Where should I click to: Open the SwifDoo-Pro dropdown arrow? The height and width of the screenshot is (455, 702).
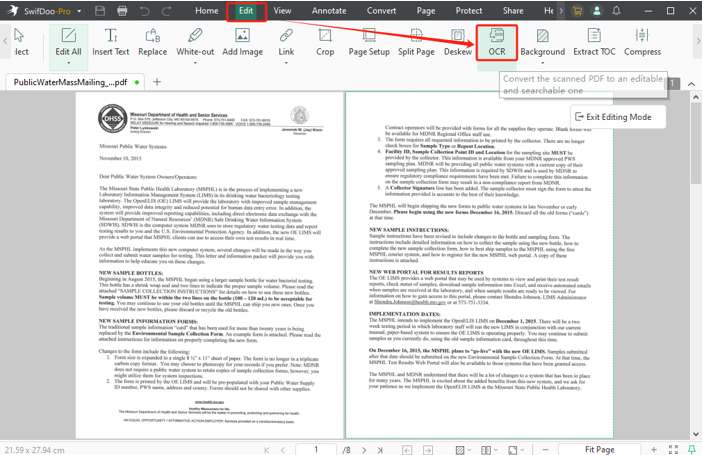pos(79,11)
